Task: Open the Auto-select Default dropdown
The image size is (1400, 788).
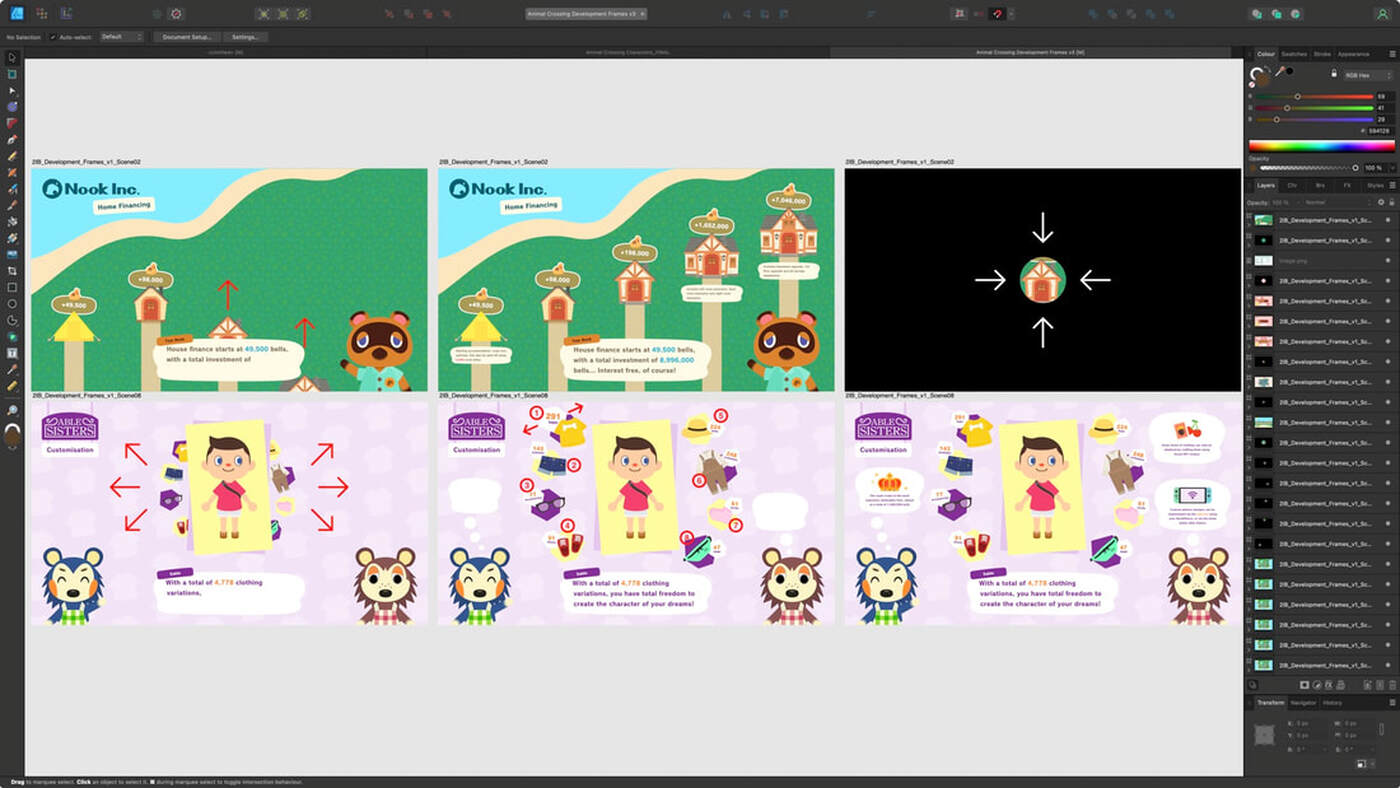Action: [121, 37]
